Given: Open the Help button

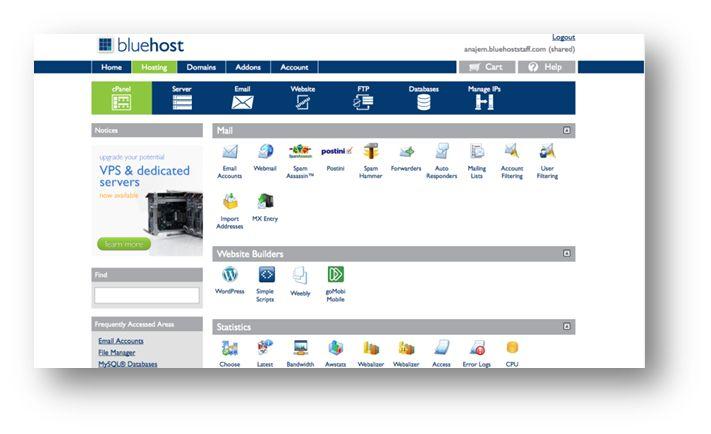Looking at the screenshot, I should (546, 67).
